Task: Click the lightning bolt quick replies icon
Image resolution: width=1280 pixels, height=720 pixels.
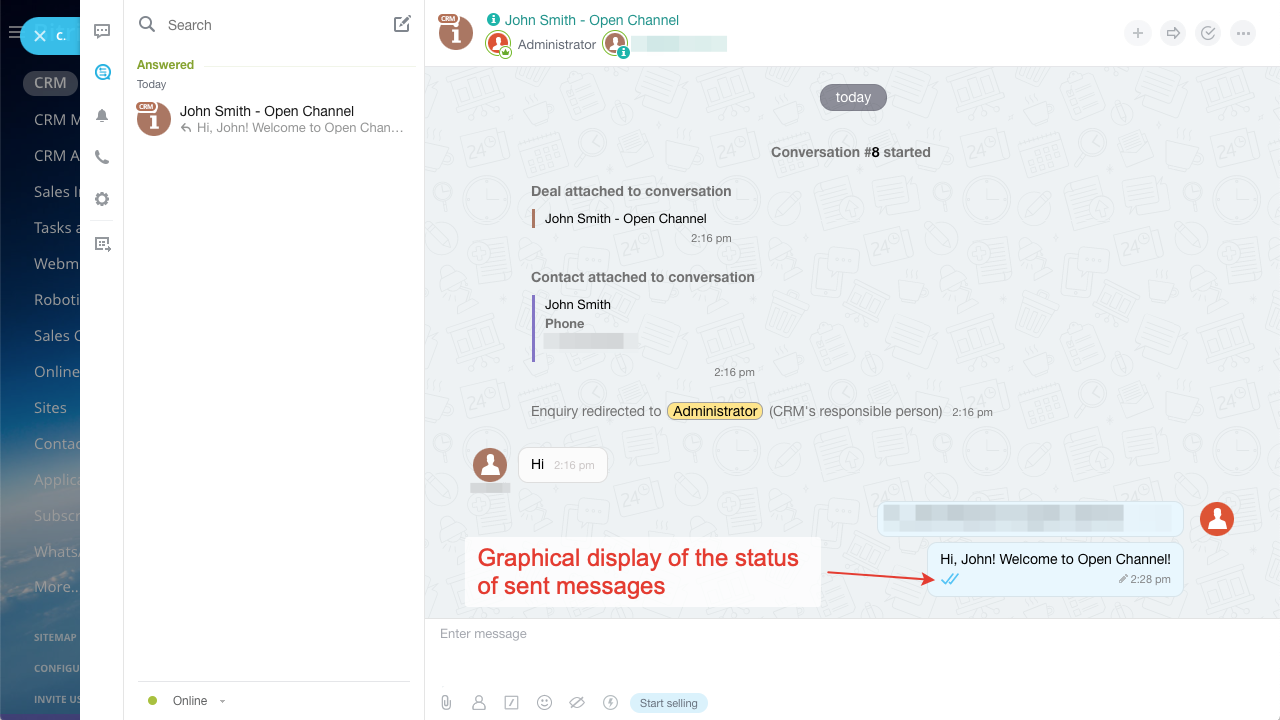Action: tap(610, 703)
